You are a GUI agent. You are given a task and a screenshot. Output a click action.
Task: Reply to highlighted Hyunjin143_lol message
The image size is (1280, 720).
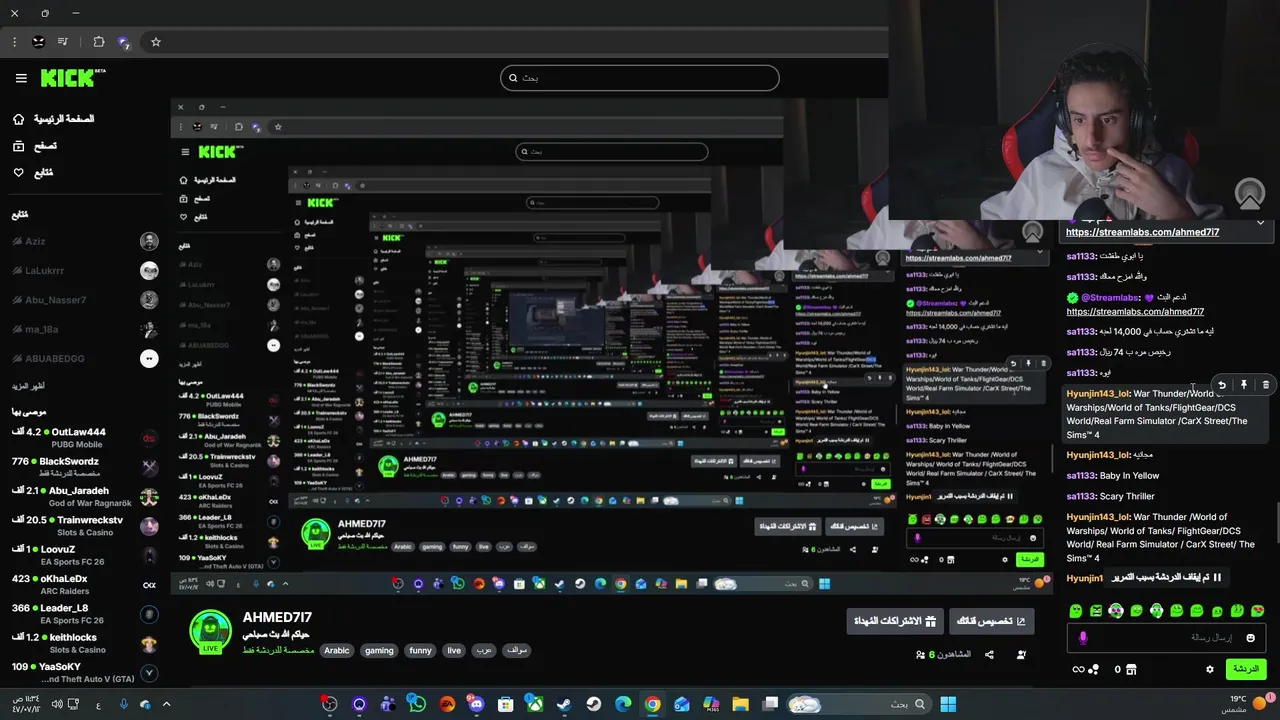(1221, 384)
